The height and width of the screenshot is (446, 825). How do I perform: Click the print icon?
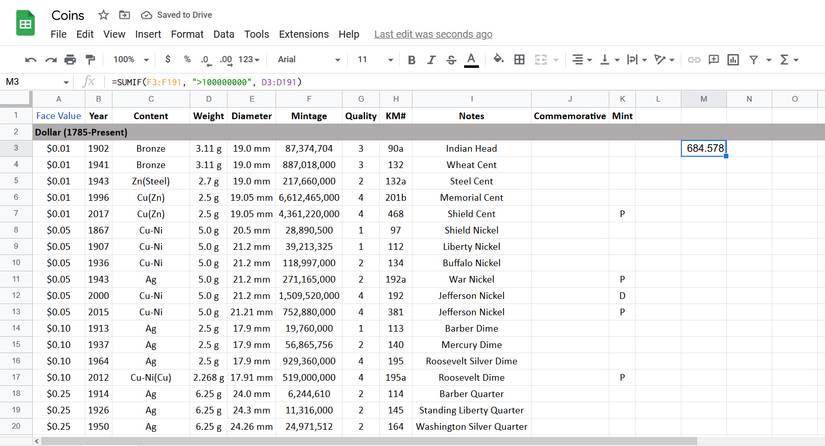[71, 60]
